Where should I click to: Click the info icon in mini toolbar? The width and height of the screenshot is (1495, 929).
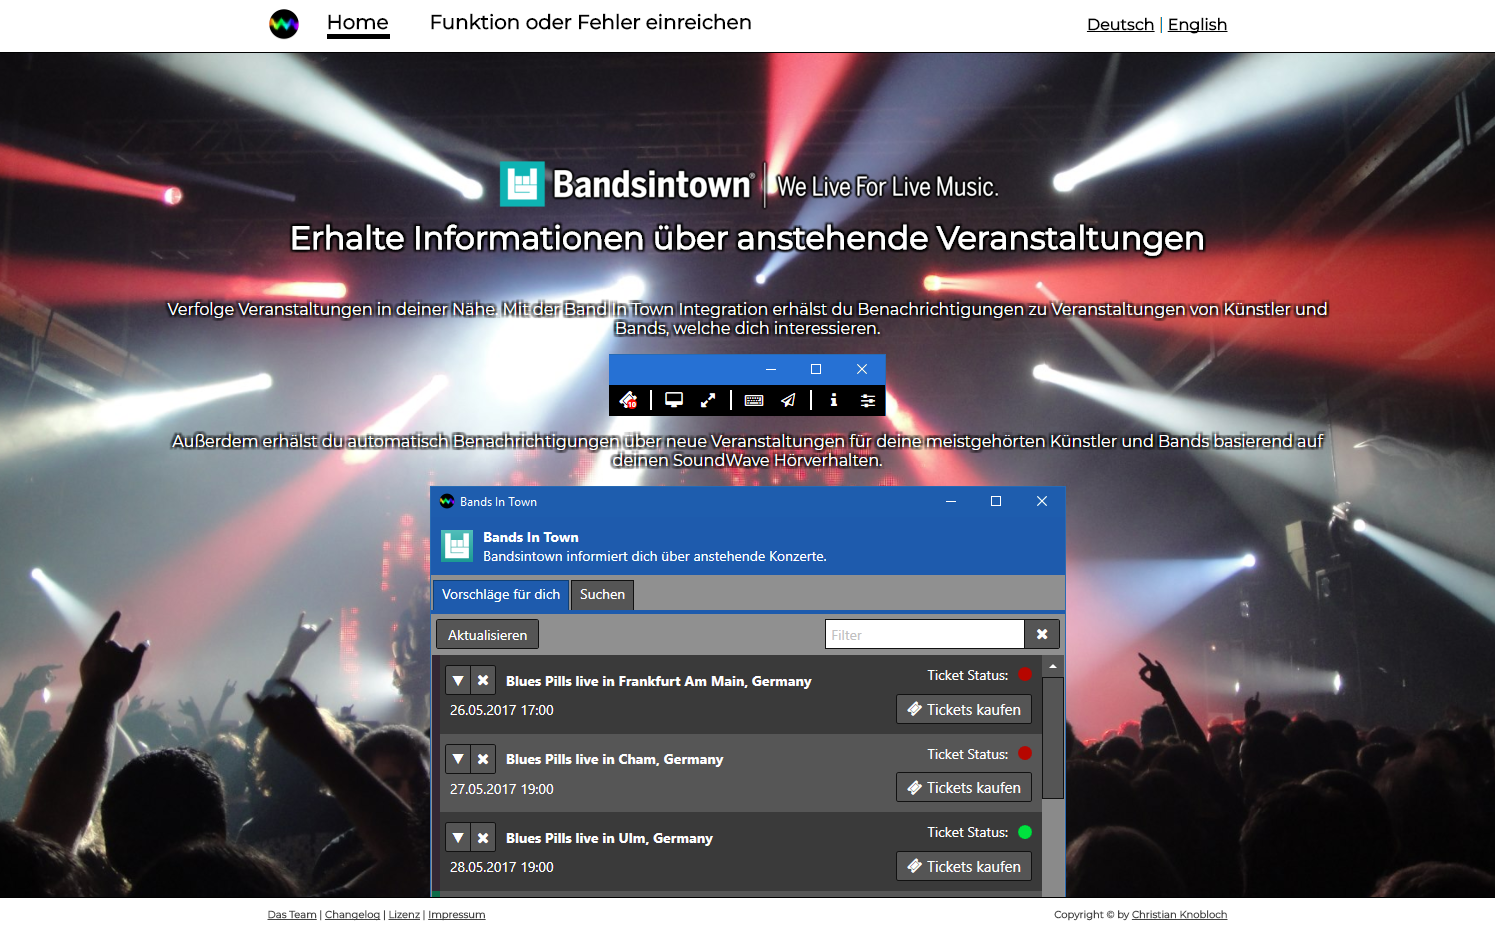click(x=833, y=400)
